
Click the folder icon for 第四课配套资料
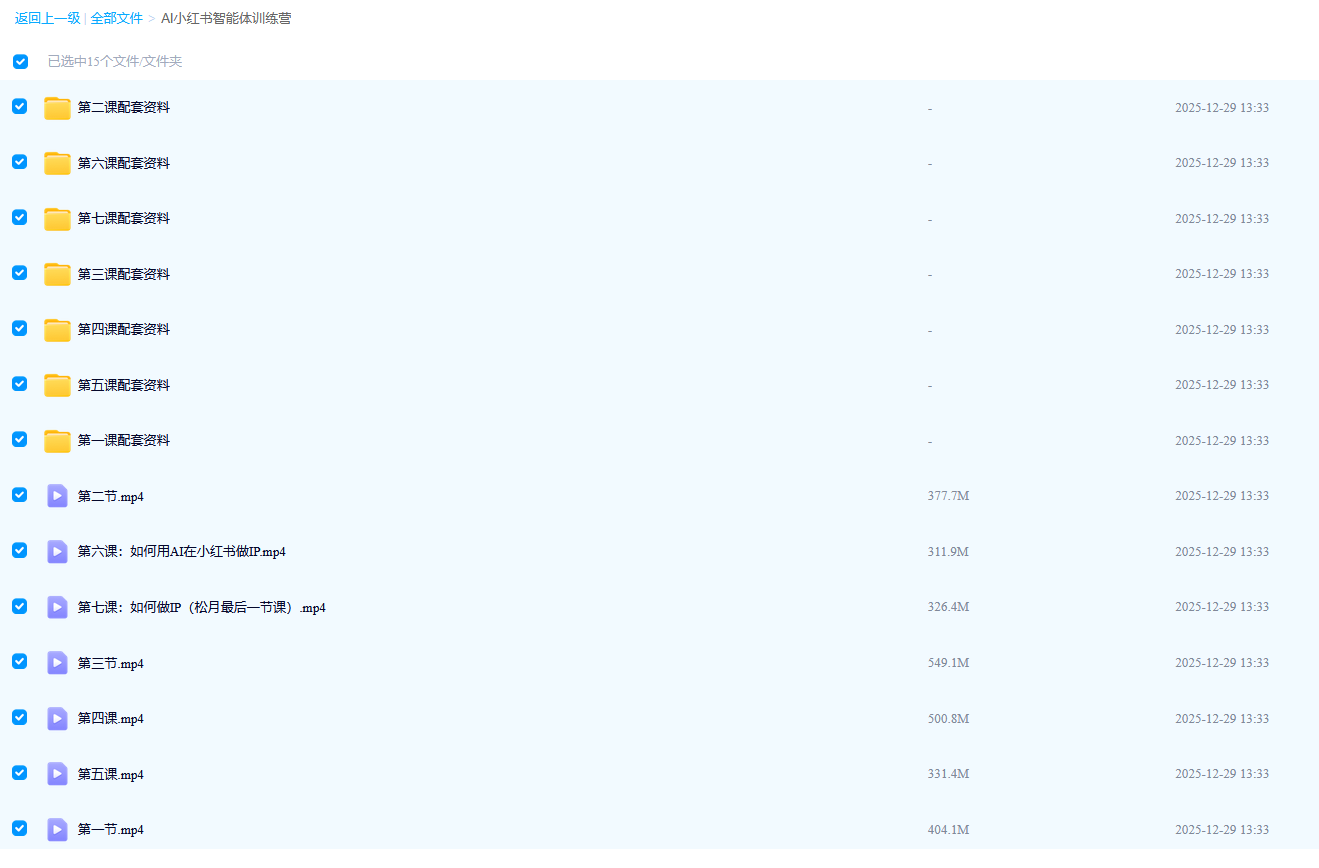click(57, 330)
